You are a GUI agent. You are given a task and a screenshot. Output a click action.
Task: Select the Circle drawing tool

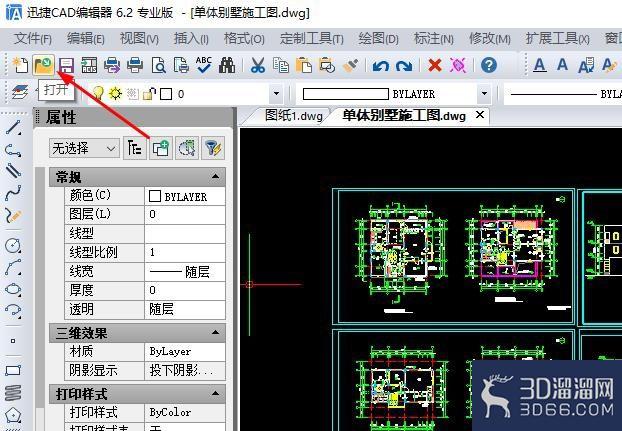tap(13, 245)
